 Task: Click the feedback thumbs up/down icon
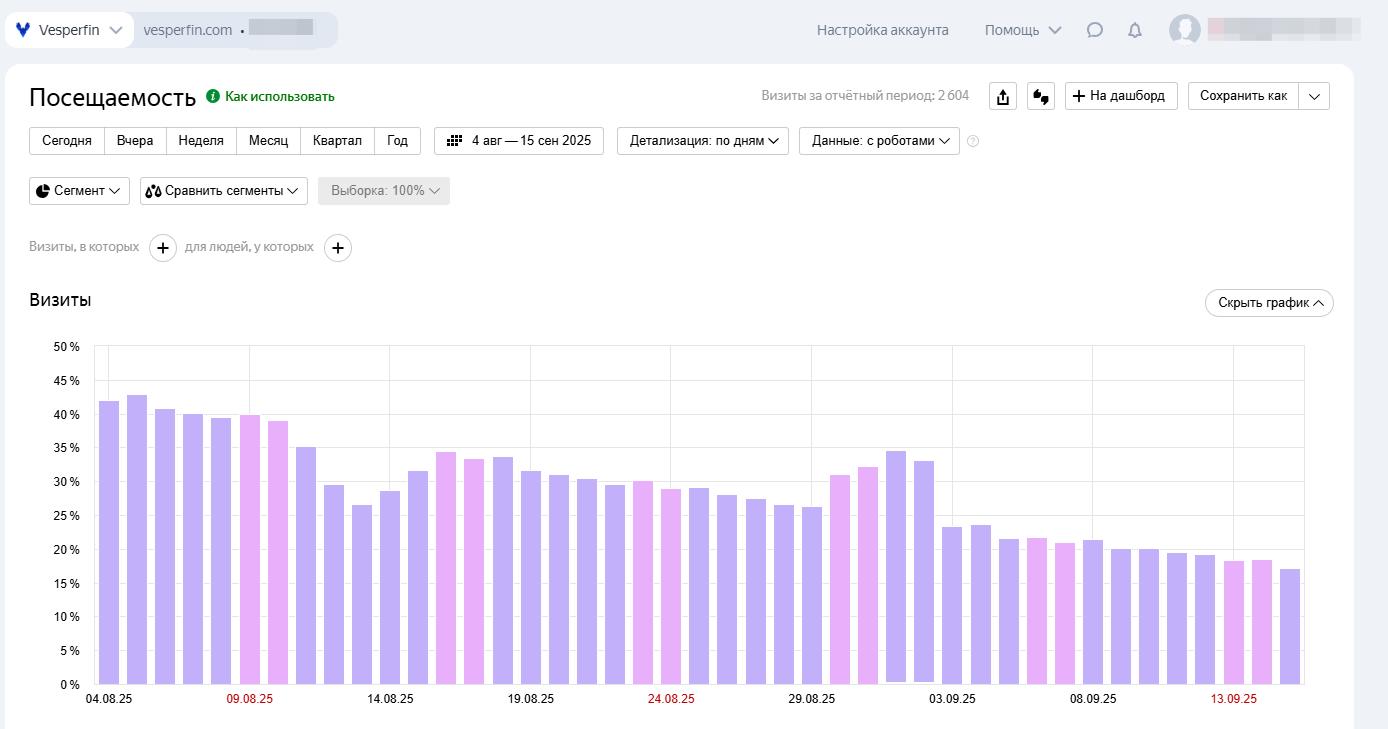click(x=1041, y=96)
